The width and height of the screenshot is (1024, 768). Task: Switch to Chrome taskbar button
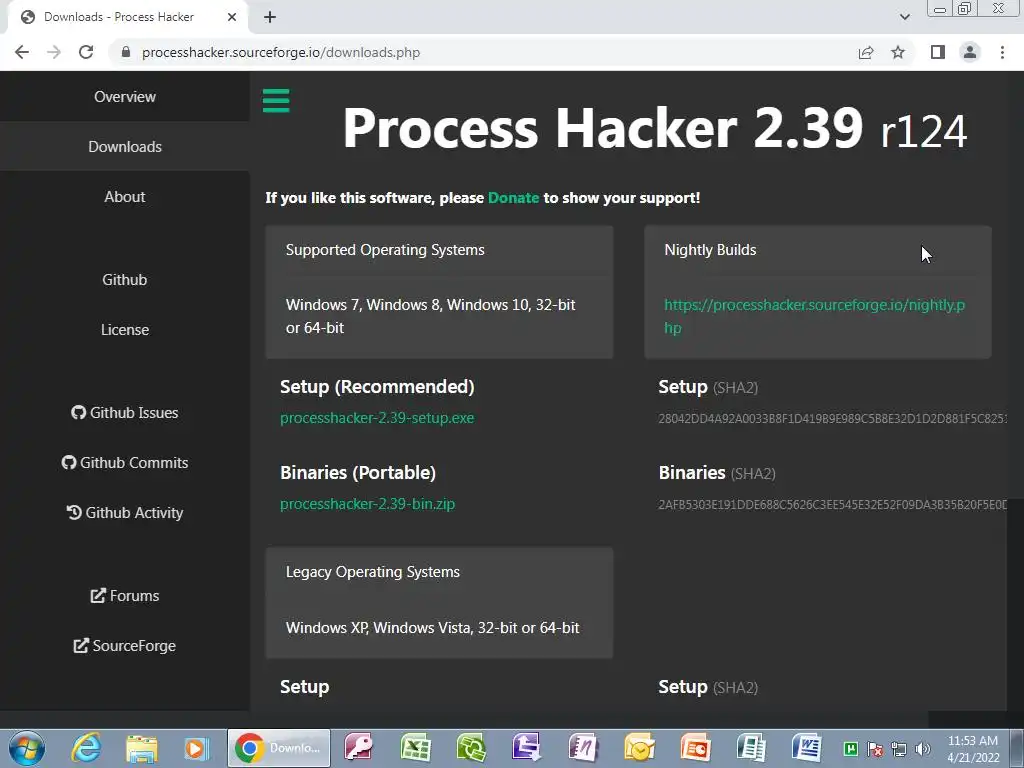click(279, 748)
